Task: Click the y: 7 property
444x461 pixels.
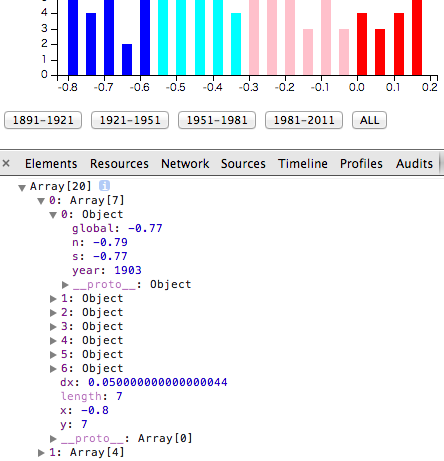Action: pyautogui.click(x=74, y=424)
